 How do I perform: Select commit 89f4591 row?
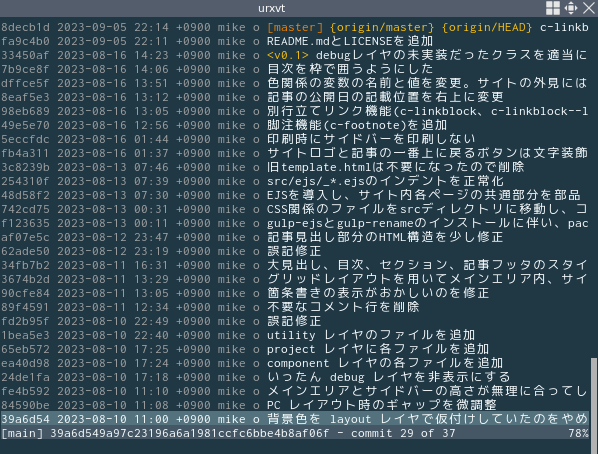pos(294,307)
